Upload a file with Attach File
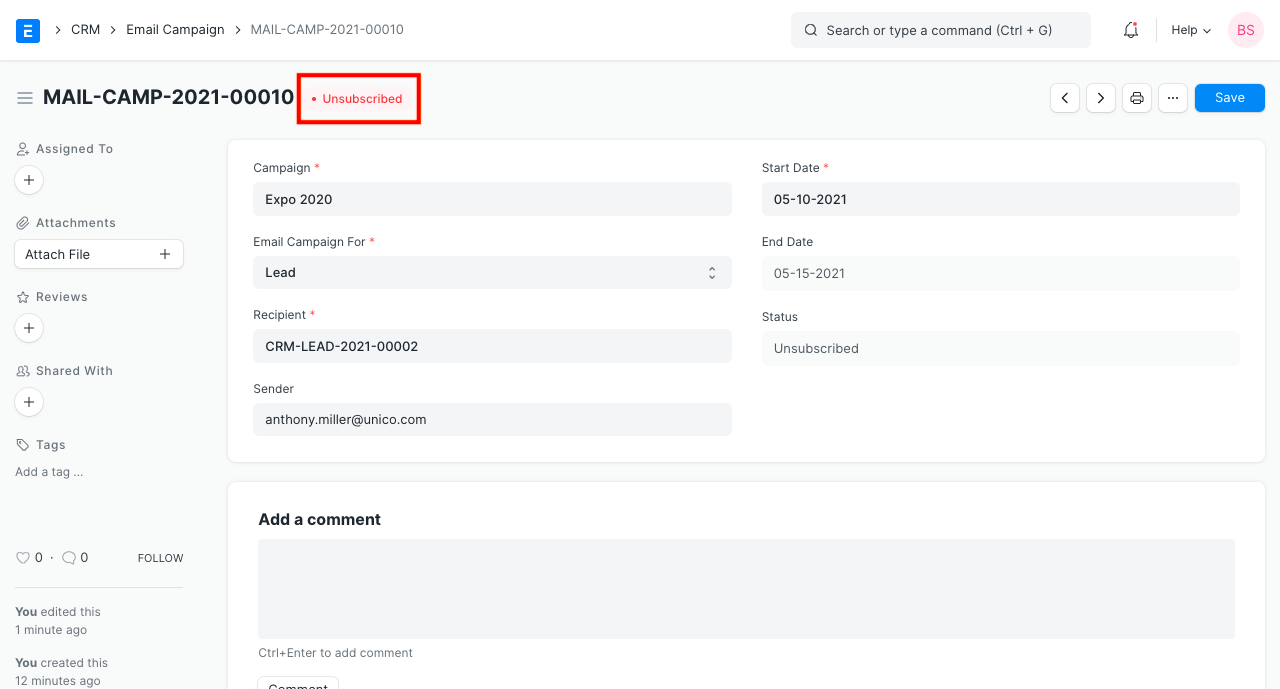Image resolution: width=1280 pixels, height=689 pixels. tap(98, 253)
